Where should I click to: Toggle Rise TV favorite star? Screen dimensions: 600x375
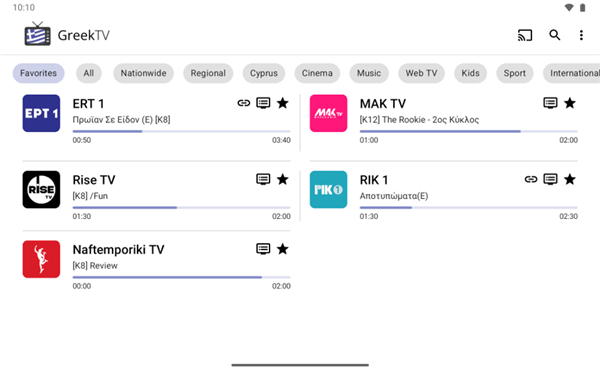tap(283, 179)
